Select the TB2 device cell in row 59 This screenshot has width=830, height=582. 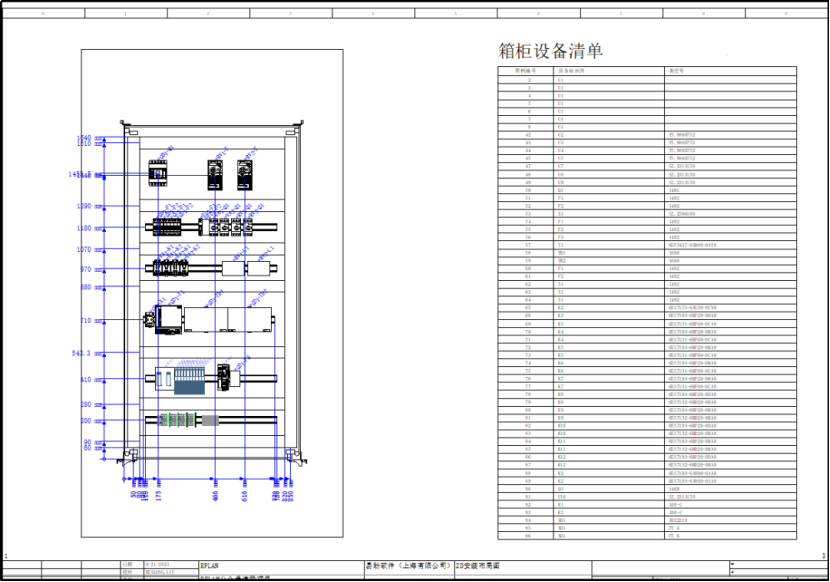609,261
